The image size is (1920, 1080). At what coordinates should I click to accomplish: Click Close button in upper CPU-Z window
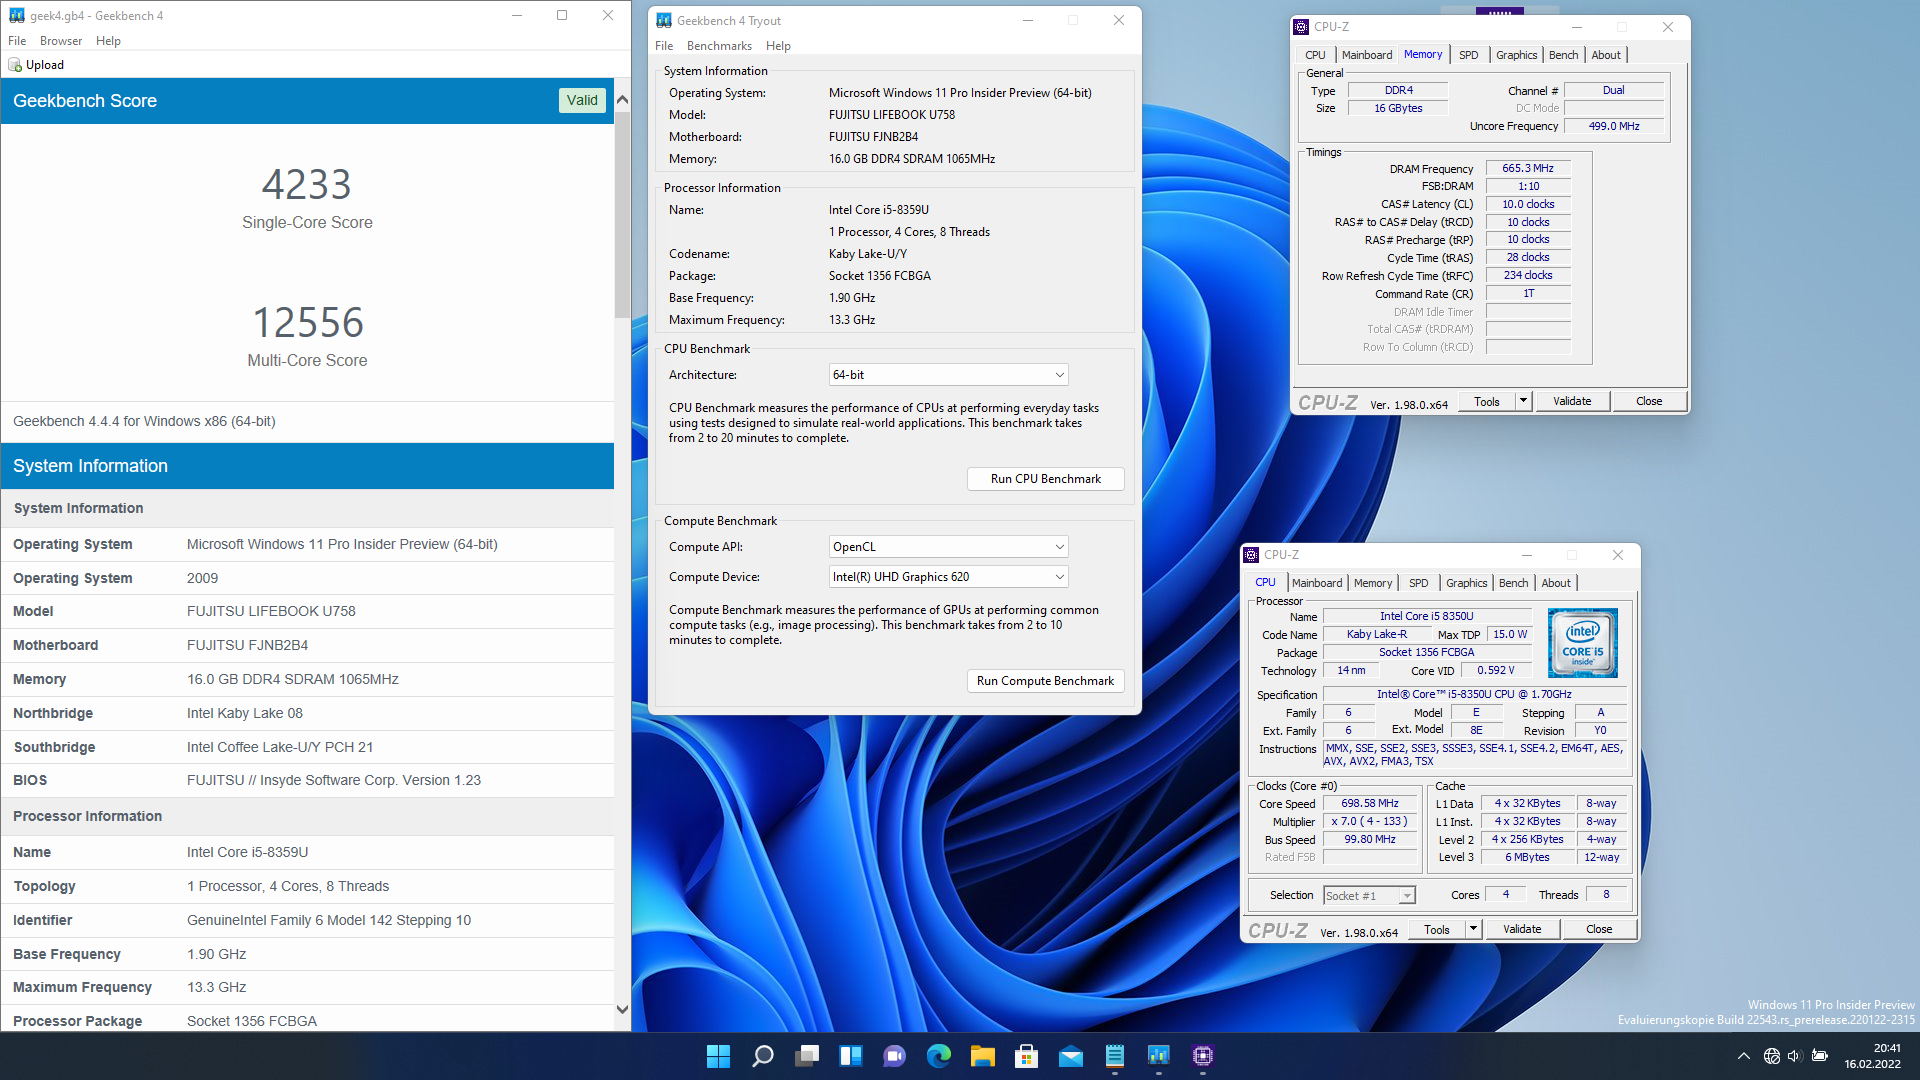click(1649, 401)
